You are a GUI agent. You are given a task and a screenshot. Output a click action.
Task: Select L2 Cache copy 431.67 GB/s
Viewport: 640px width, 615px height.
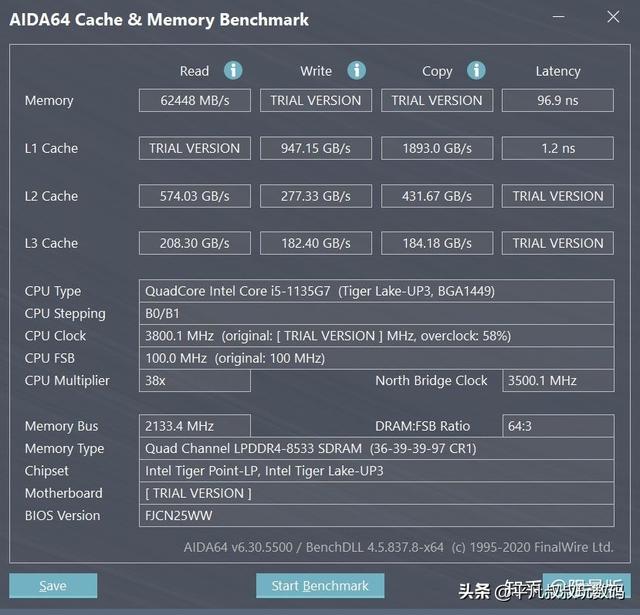pos(437,196)
